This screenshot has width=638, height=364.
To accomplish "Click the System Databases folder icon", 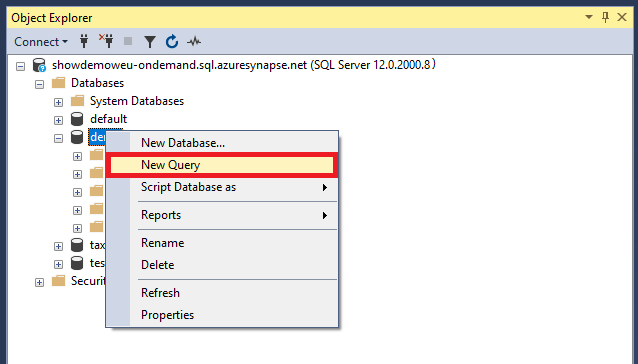I will click(x=77, y=100).
